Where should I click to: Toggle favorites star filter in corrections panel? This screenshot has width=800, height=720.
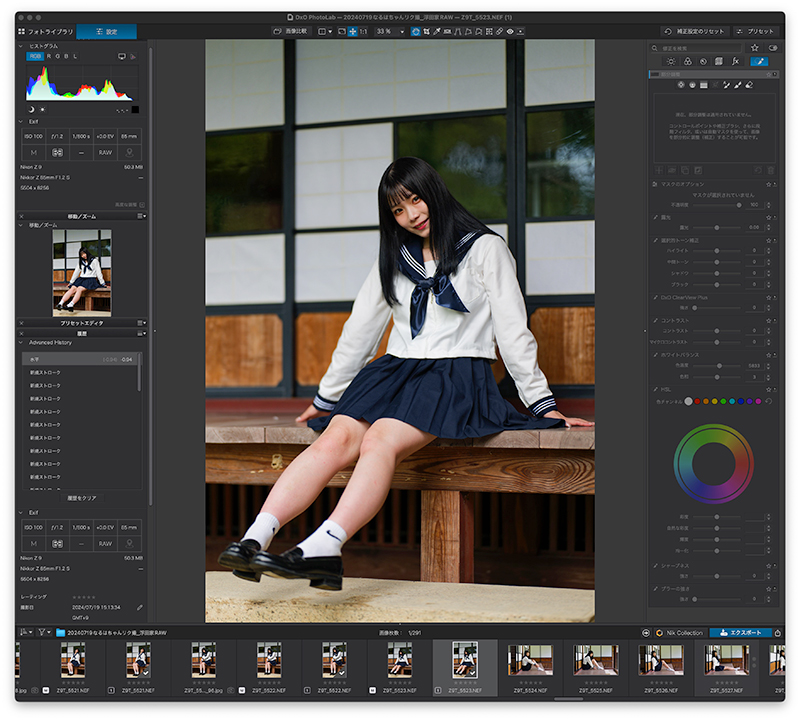(x=755, y=48)
